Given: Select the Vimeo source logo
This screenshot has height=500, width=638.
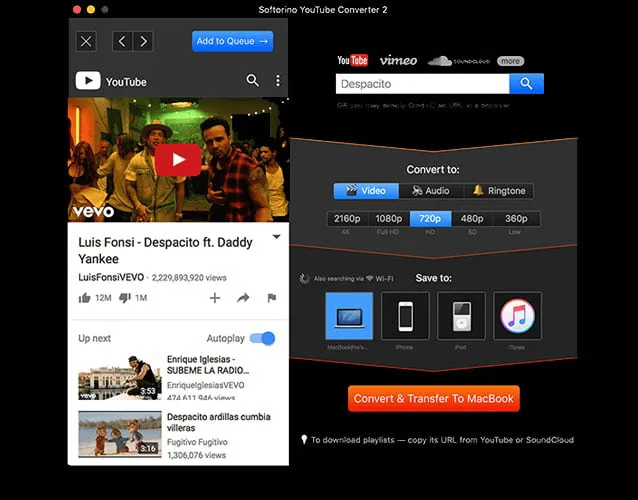Looking at the screenshot, I should coord(398,61).
